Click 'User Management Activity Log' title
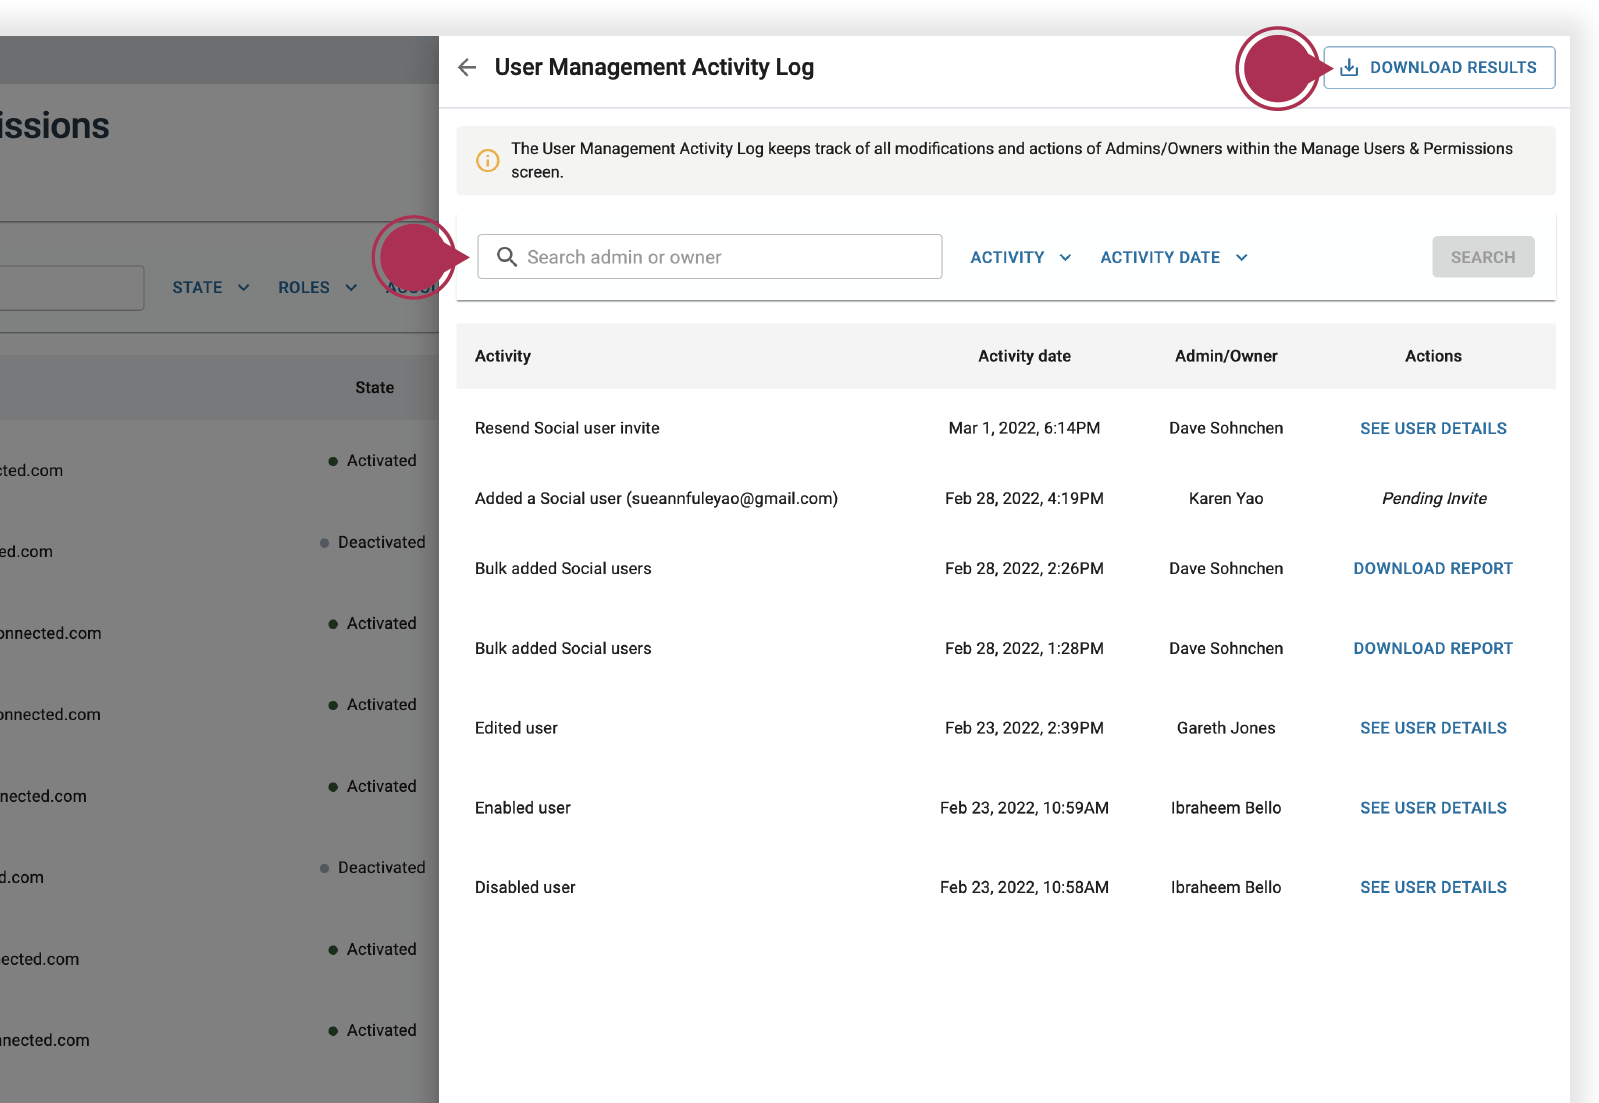Image resolution: width=1599 pixels, height=1103 pixels. [654, 67]
